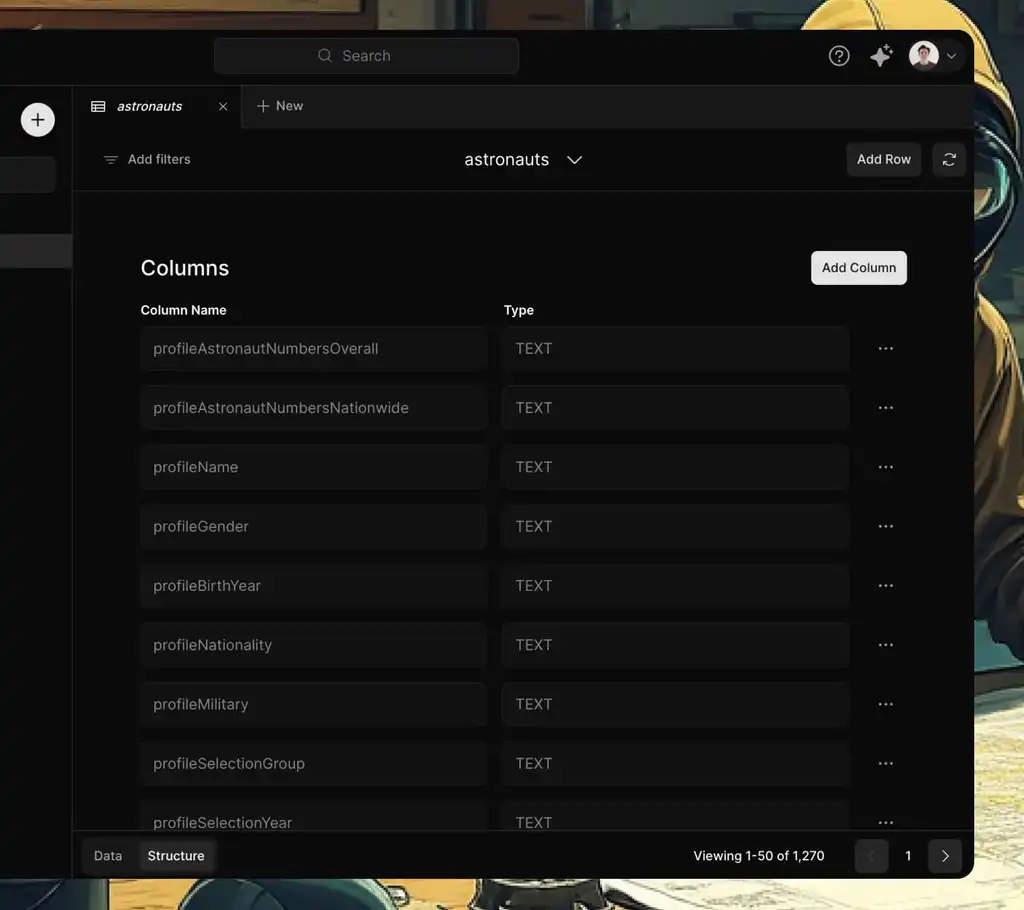Open a New tab

pyautogui.click(x=280, y=106)
